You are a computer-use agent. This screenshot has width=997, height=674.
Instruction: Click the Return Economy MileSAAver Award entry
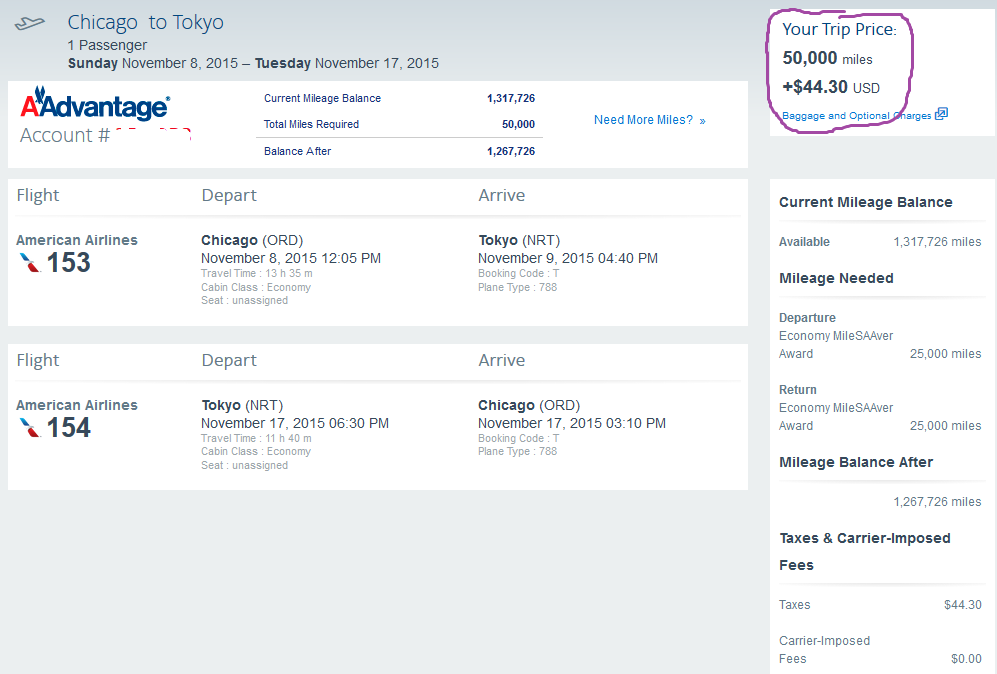pyautogui.click(x=880, y=408)
